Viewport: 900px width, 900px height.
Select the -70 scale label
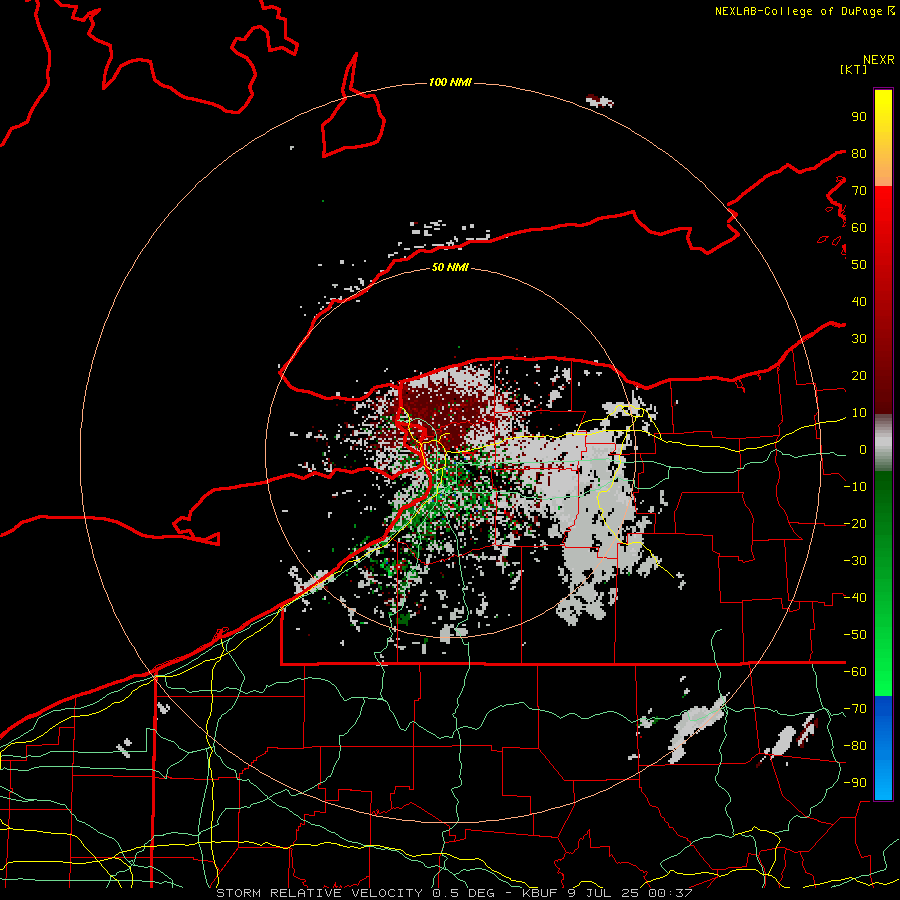[855, 708]
